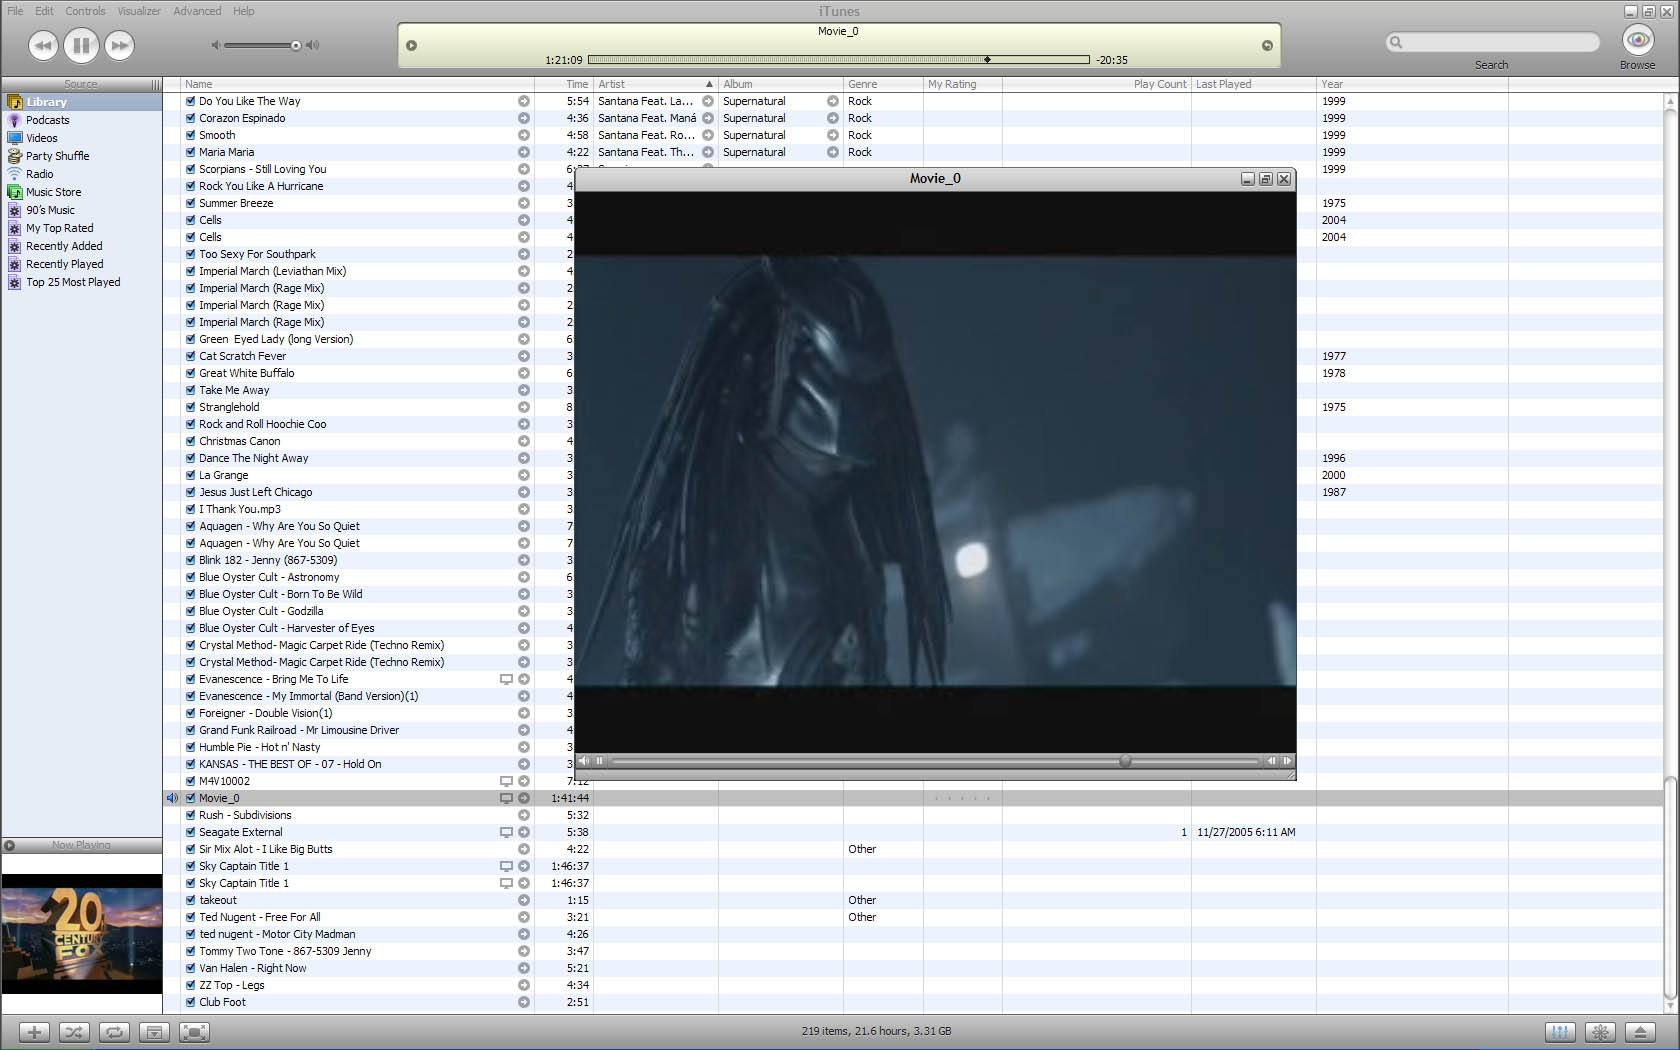Click the previous track rewind button
Viewport: 1680px width, 1050px height.
click(x=43, y=45)
